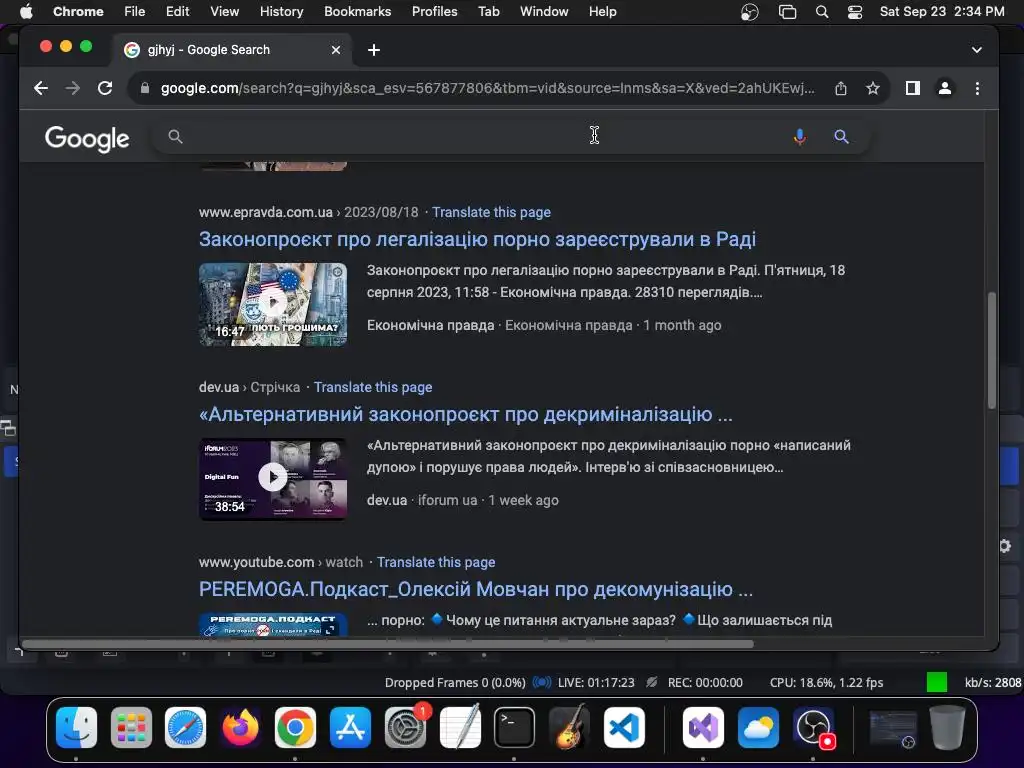Open TextEdit from the Dock
1024x768 pixels.
(460, 727)
